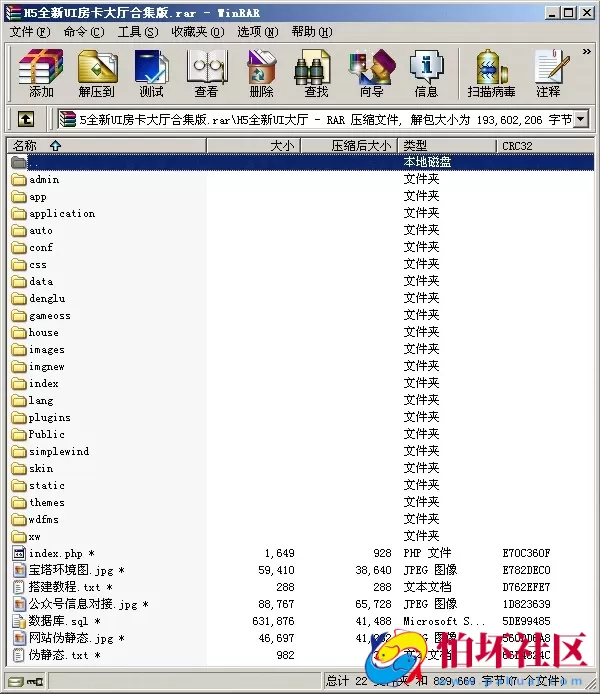
Task: Click the 扫描病毒 (Virus Scan) icon
Action: (x=491, y=73)
